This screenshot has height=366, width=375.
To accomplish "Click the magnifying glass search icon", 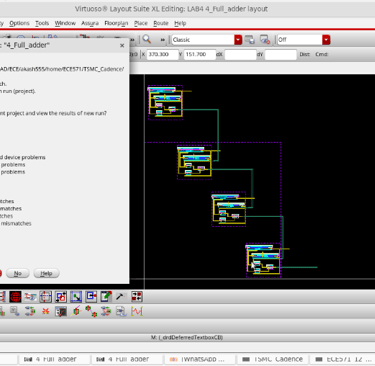I will coord(147,39).
